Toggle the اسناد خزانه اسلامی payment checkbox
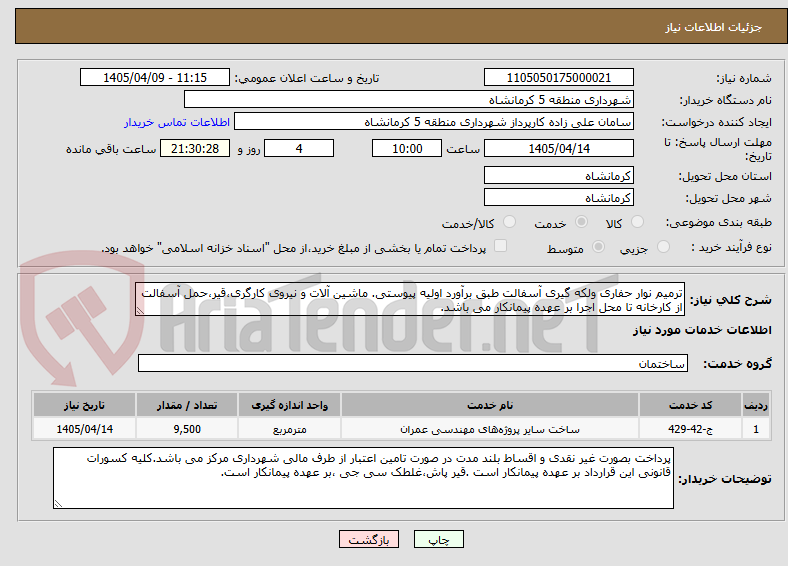Screen dimensions: 788x566 click(x=500, y=246)
